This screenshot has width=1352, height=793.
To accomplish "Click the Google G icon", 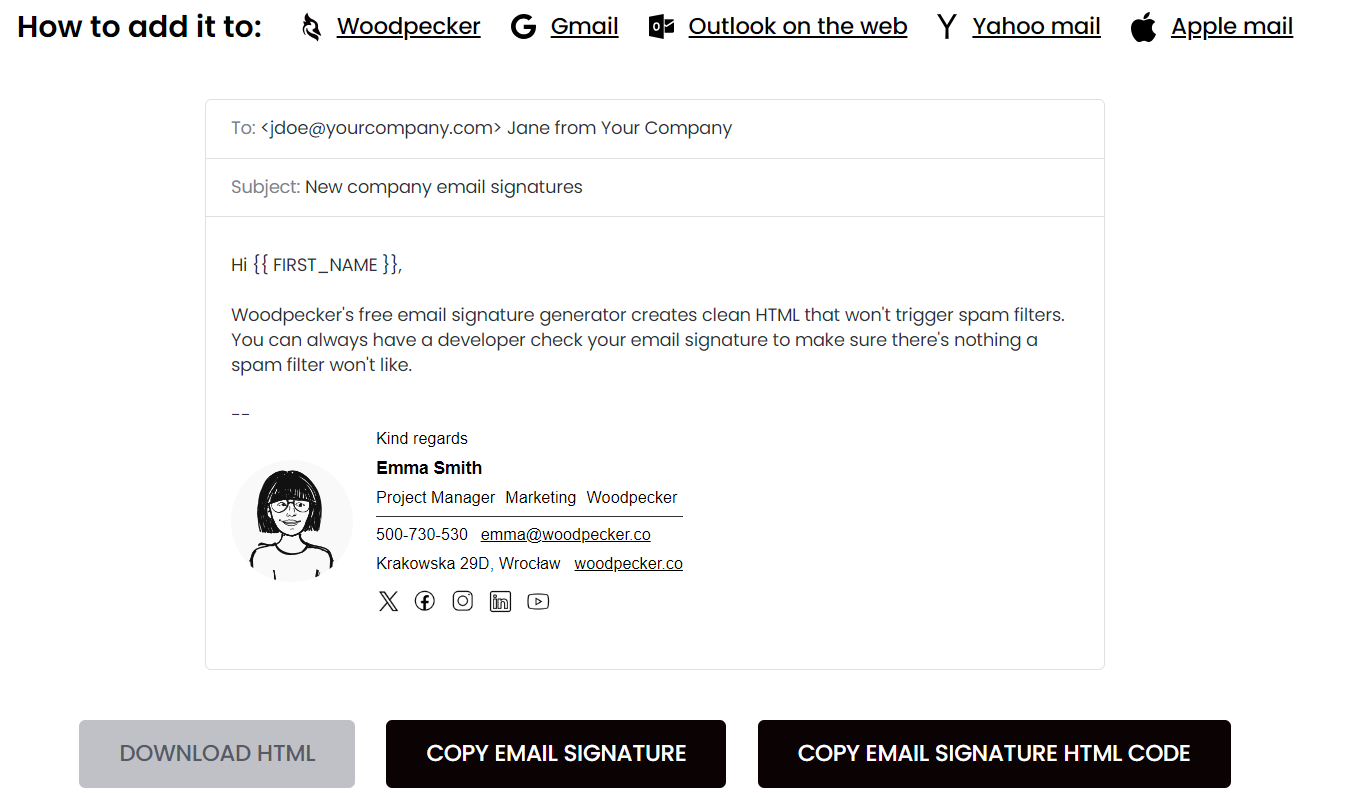I will coord(523,27).
